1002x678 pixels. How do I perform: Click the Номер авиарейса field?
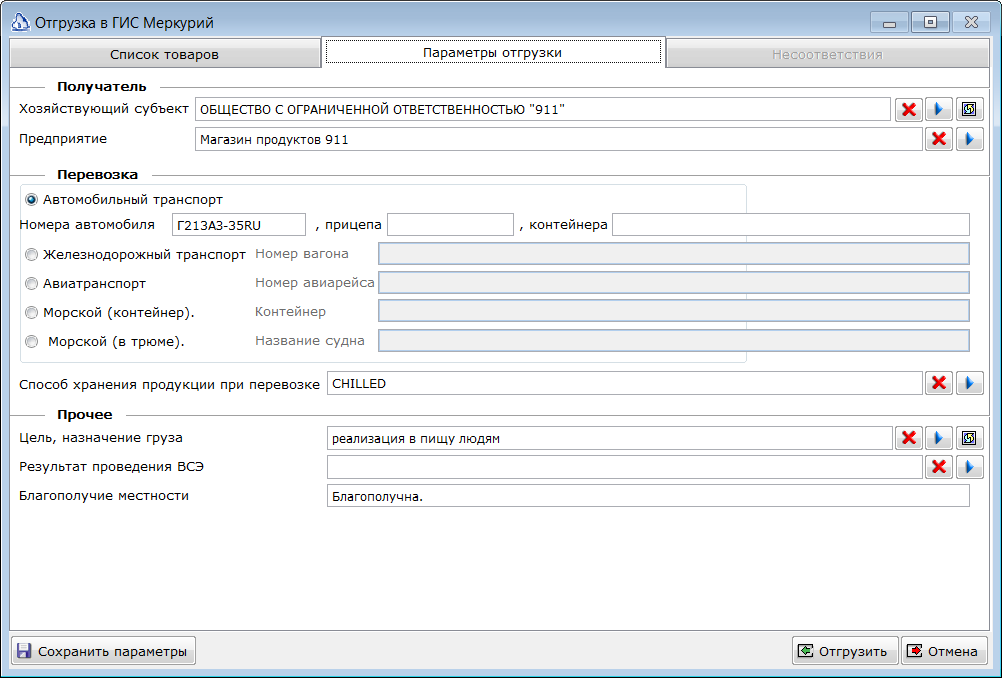674,282
